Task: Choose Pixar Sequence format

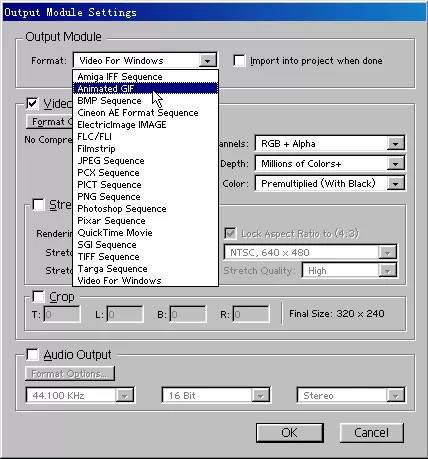Action: tap(145, 221)
